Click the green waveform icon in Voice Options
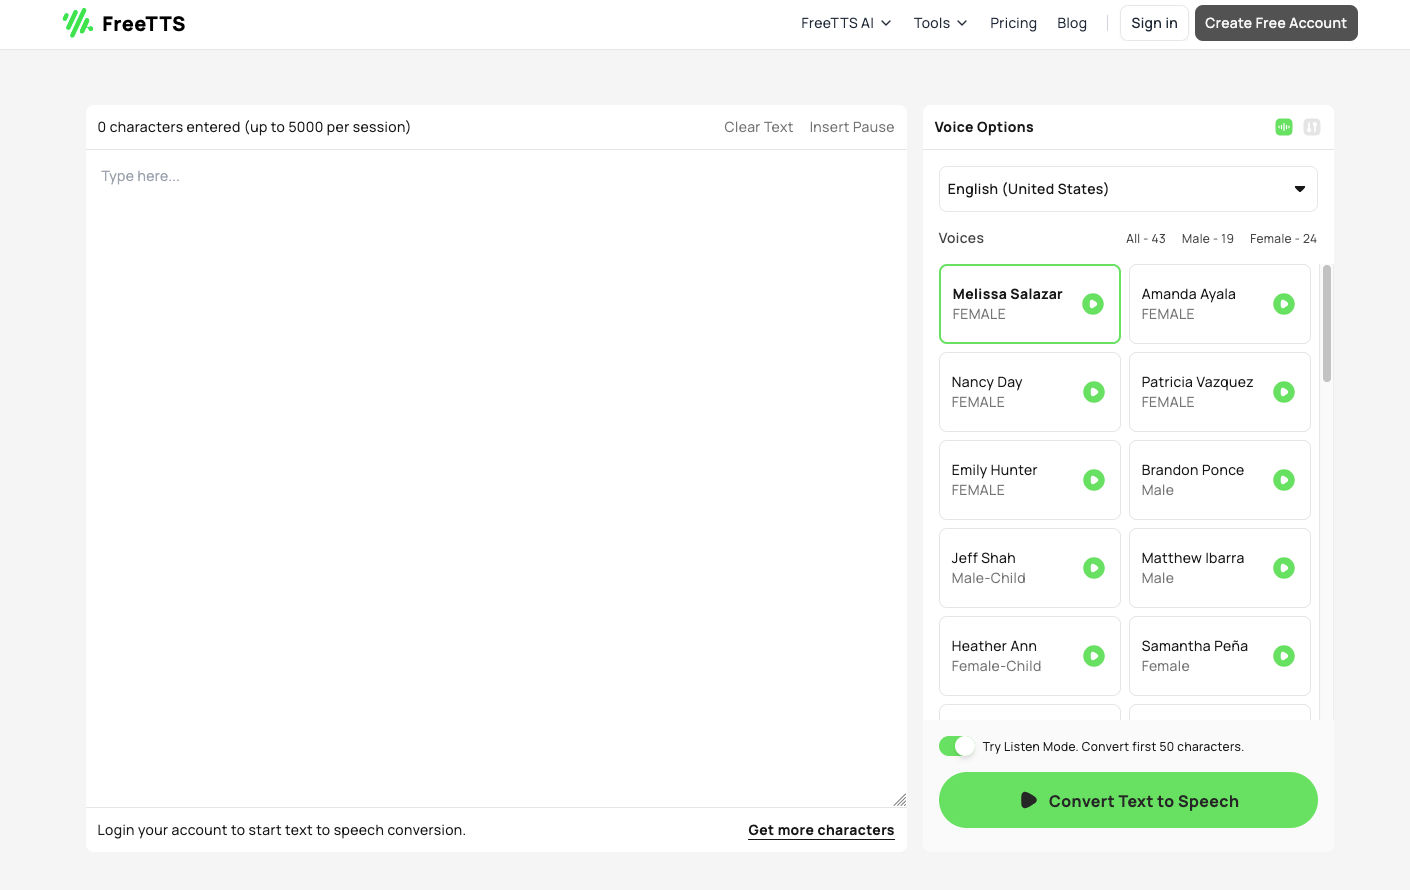 pyautogui.click(x=1284, y=127)
